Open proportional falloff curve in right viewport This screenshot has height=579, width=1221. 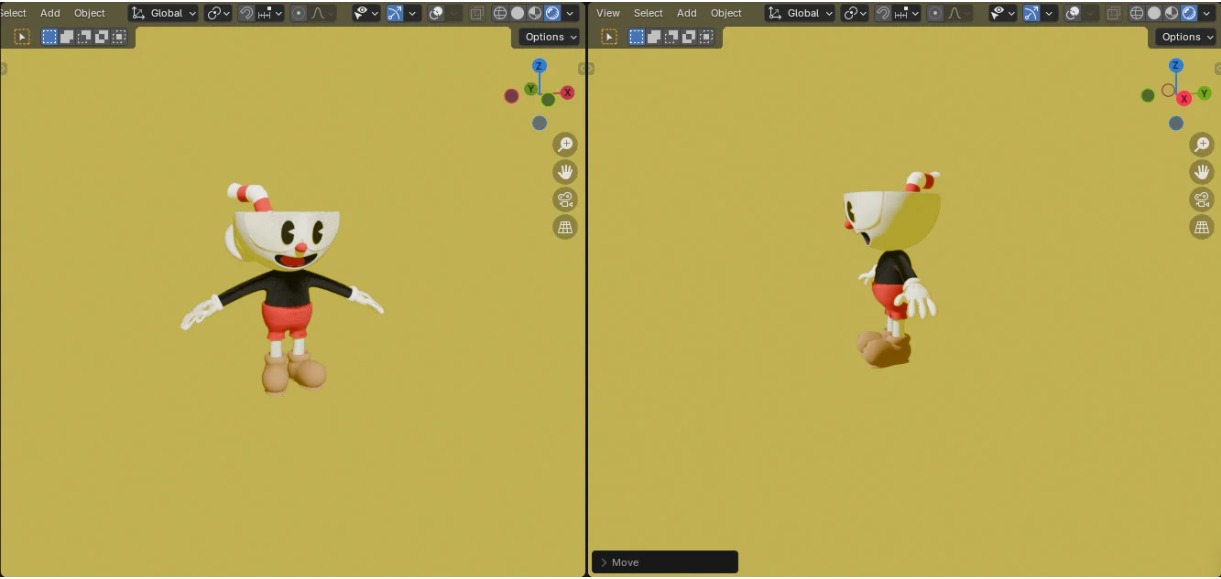click(x=959, y=13)
